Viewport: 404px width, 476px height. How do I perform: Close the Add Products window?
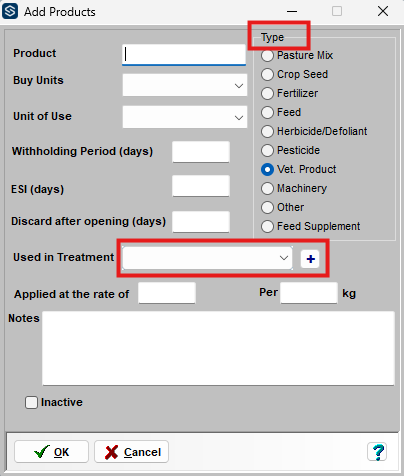383,11
